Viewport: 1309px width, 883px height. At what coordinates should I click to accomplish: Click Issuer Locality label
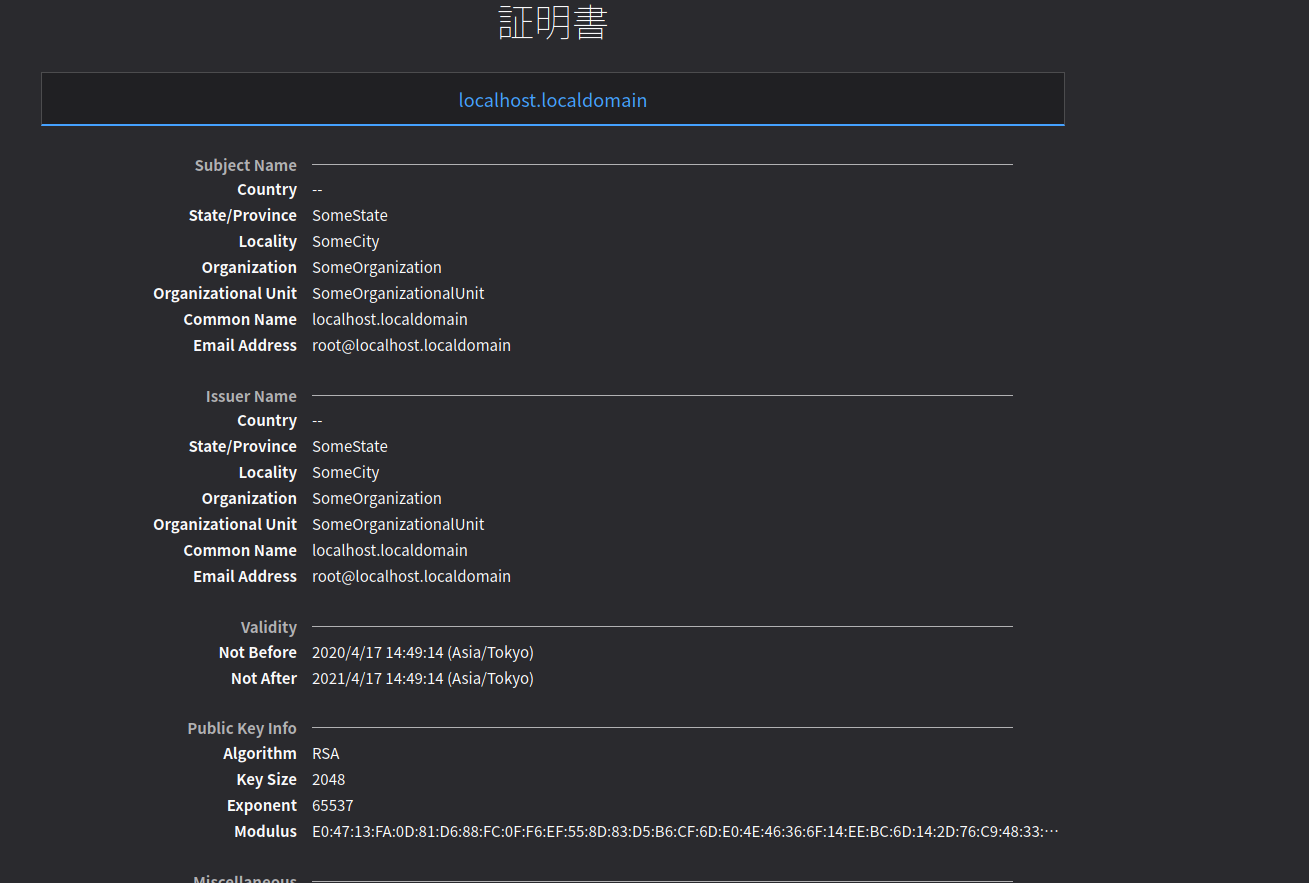268,473
